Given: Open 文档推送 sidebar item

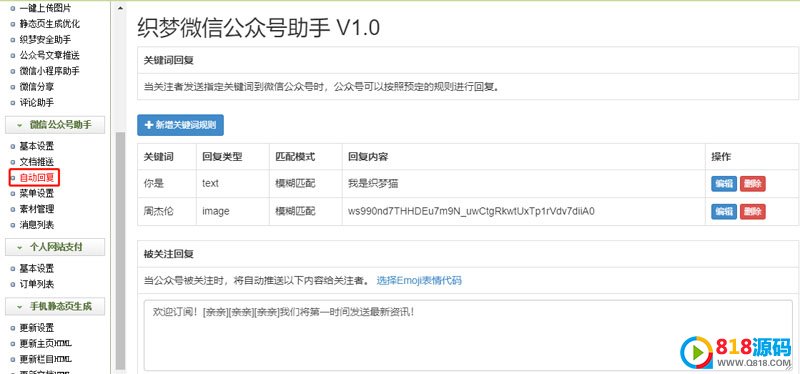Looking at the screenshot, I should 37,162.
